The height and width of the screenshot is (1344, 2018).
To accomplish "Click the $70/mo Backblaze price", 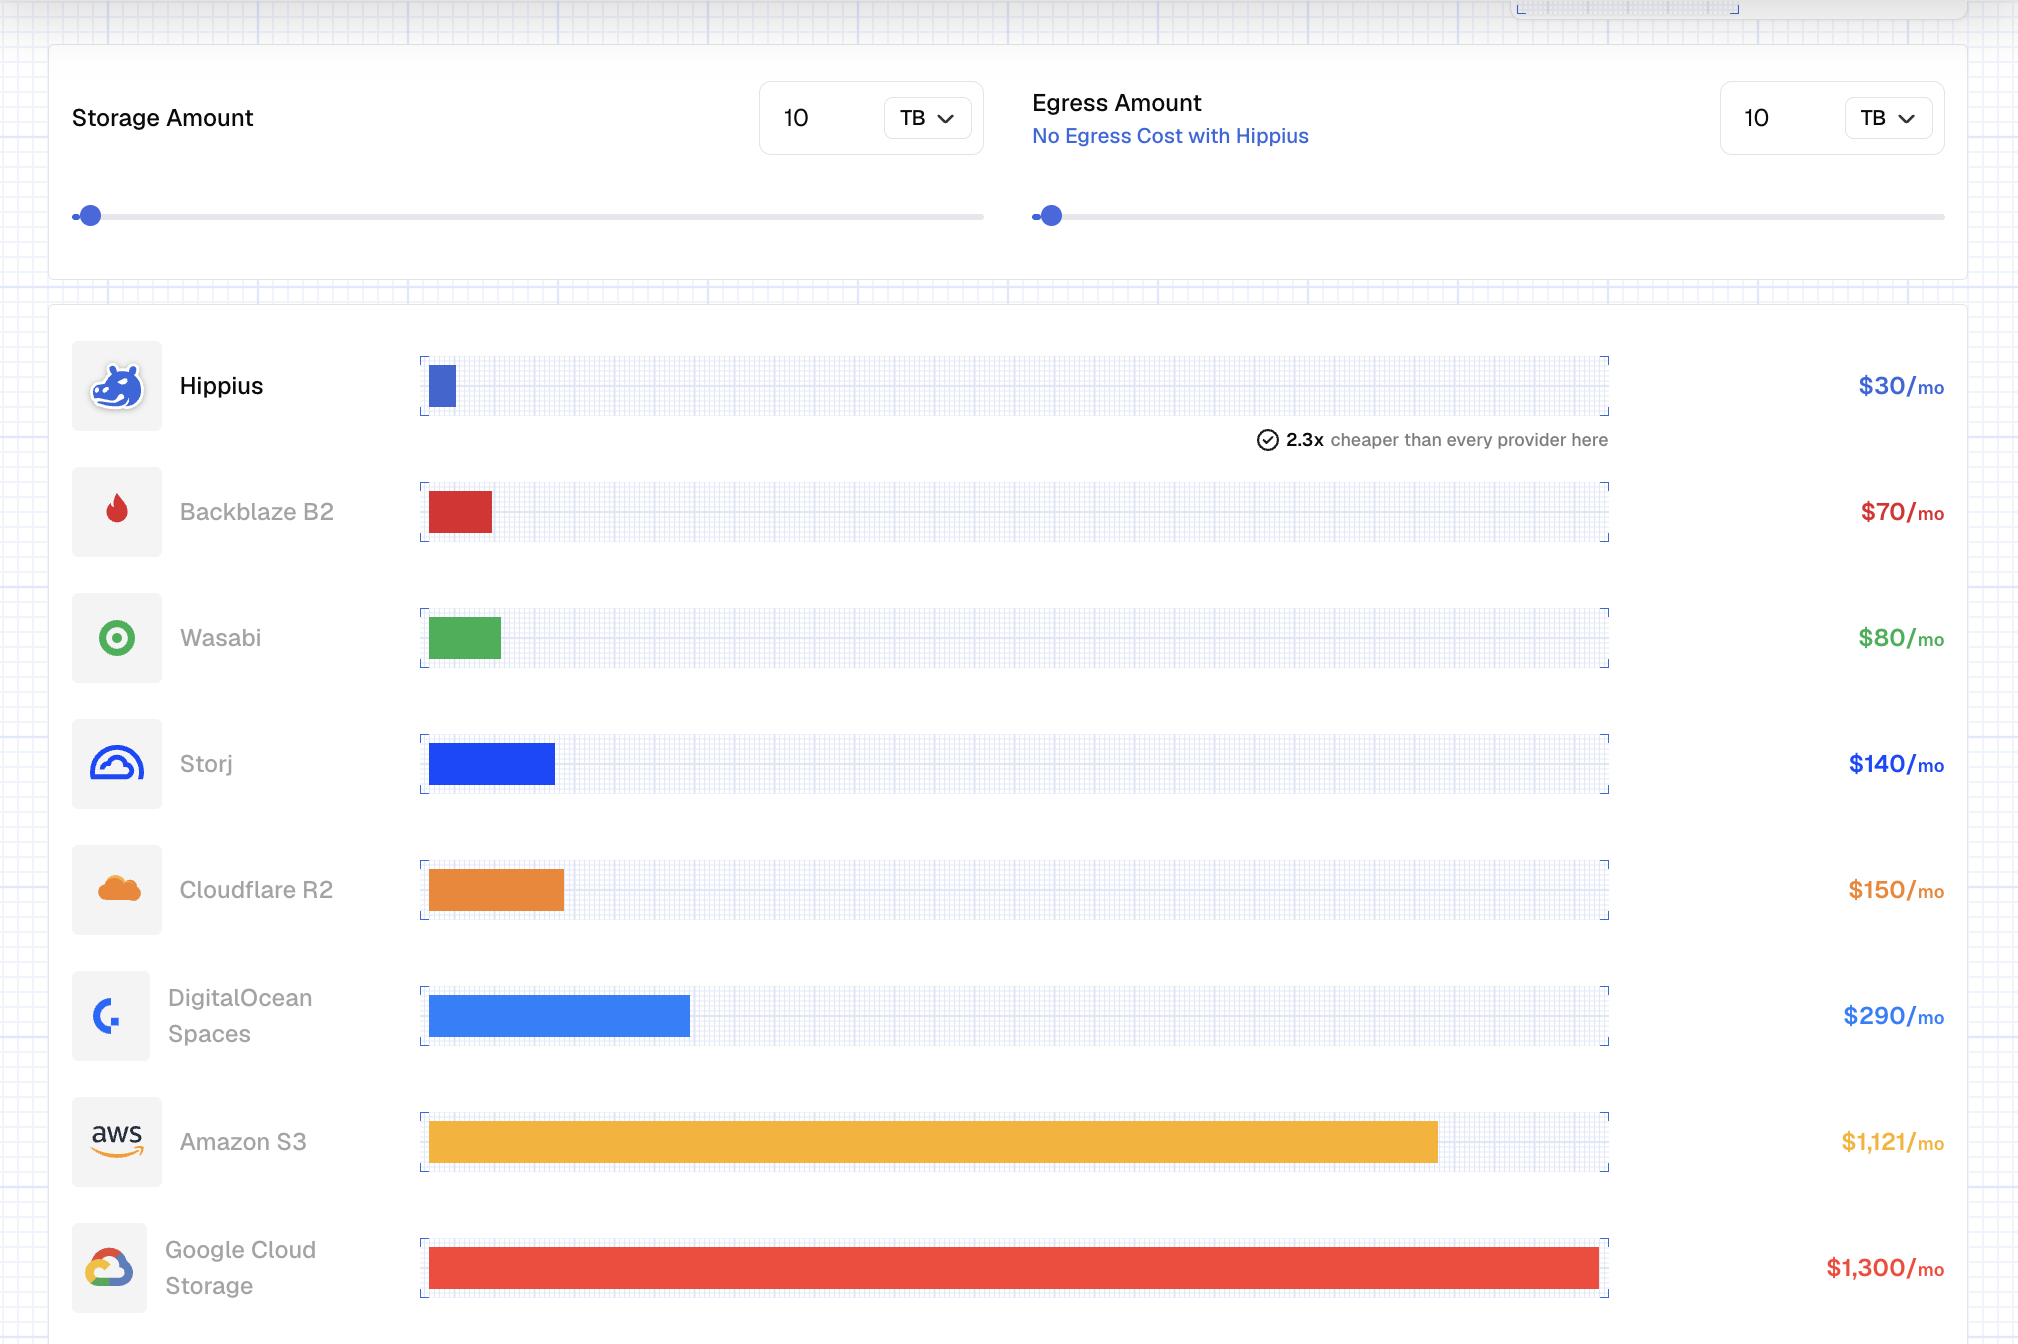I will coord(1902,512).
